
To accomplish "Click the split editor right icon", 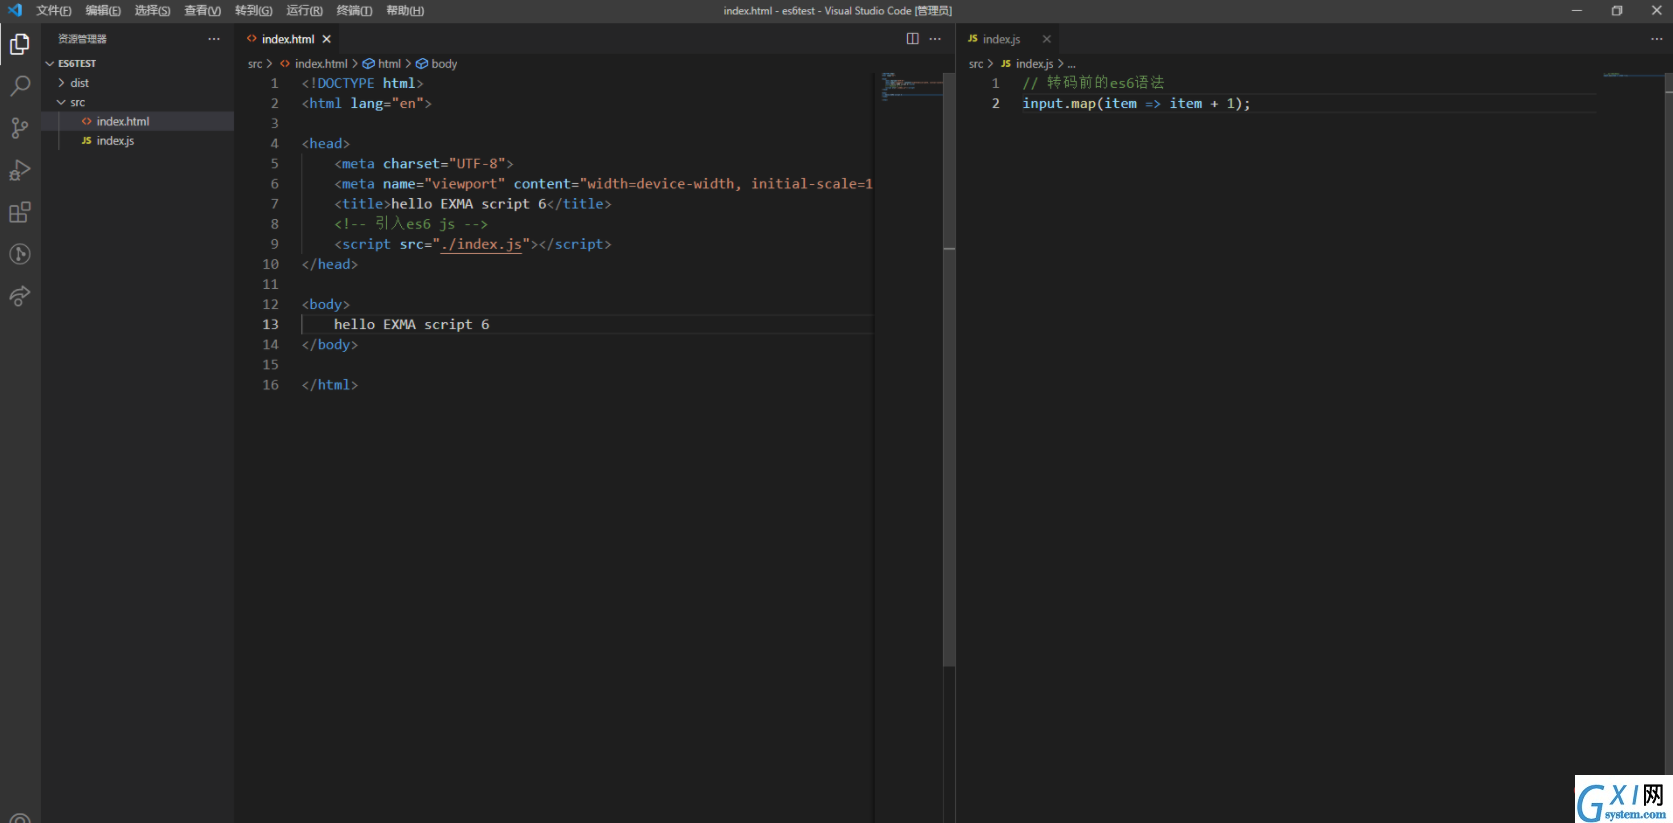I will (912, 39).
